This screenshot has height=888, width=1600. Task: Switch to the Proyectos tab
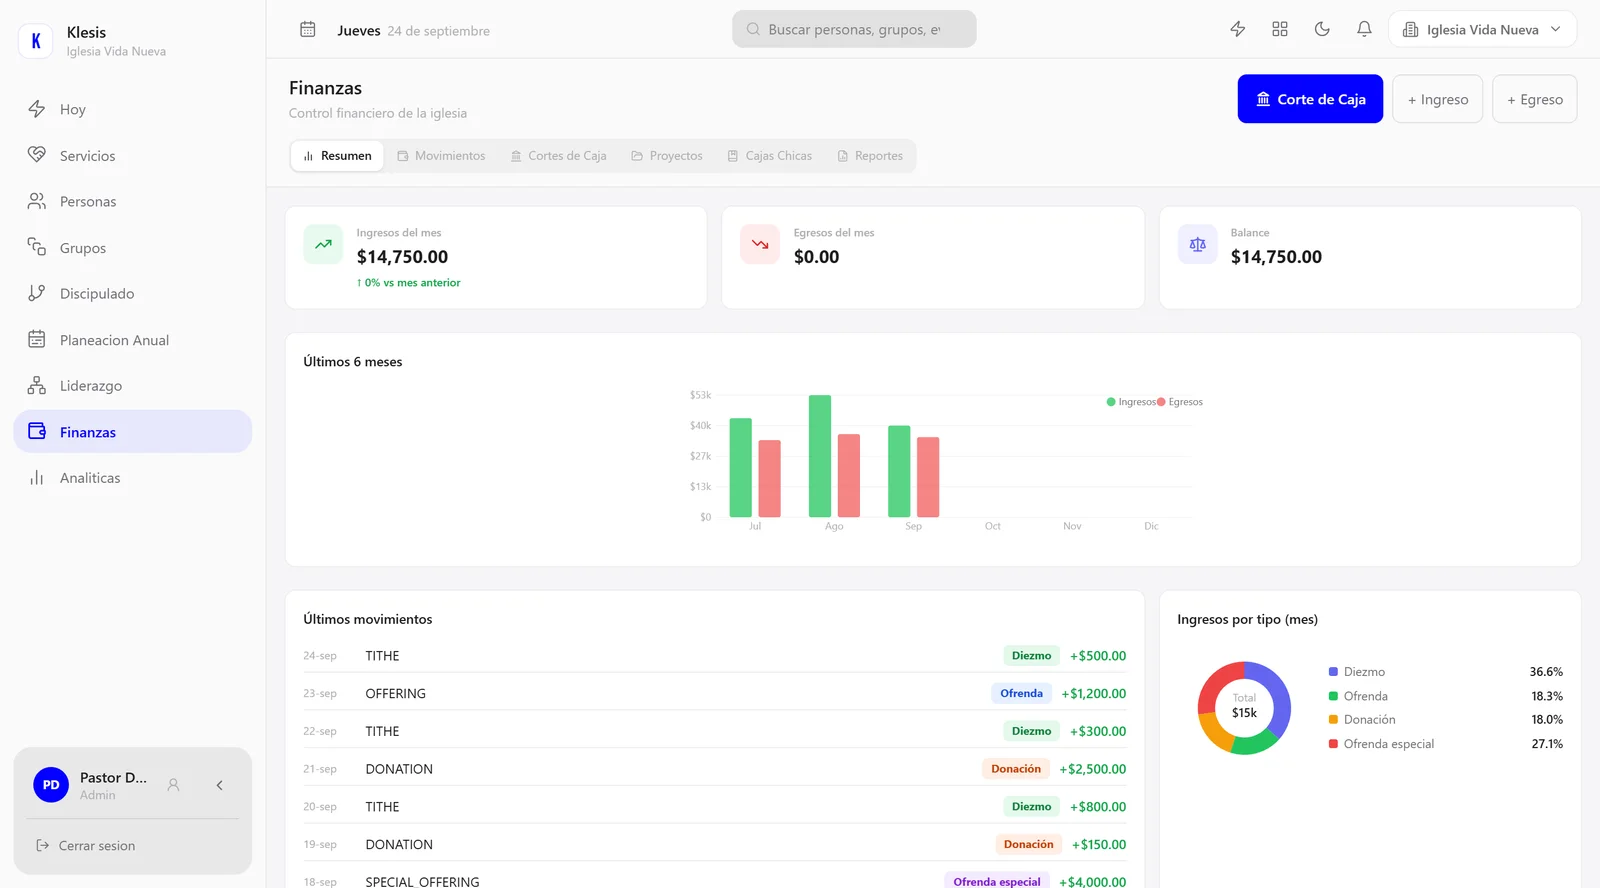pos(667,156)
